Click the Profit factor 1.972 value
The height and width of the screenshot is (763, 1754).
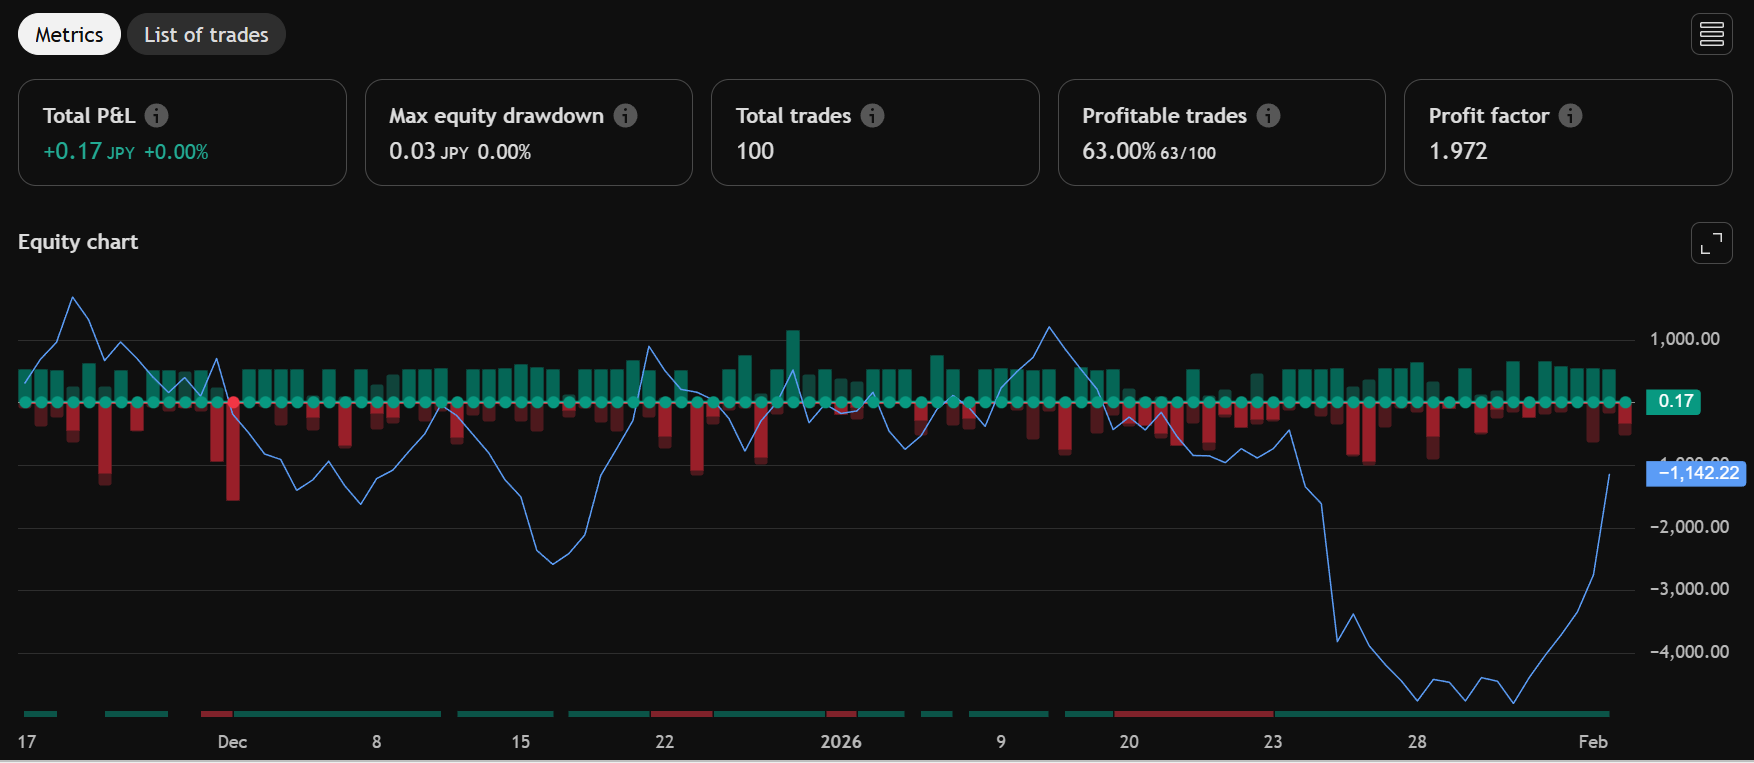pyautogui.click(x=1458, y=152)
